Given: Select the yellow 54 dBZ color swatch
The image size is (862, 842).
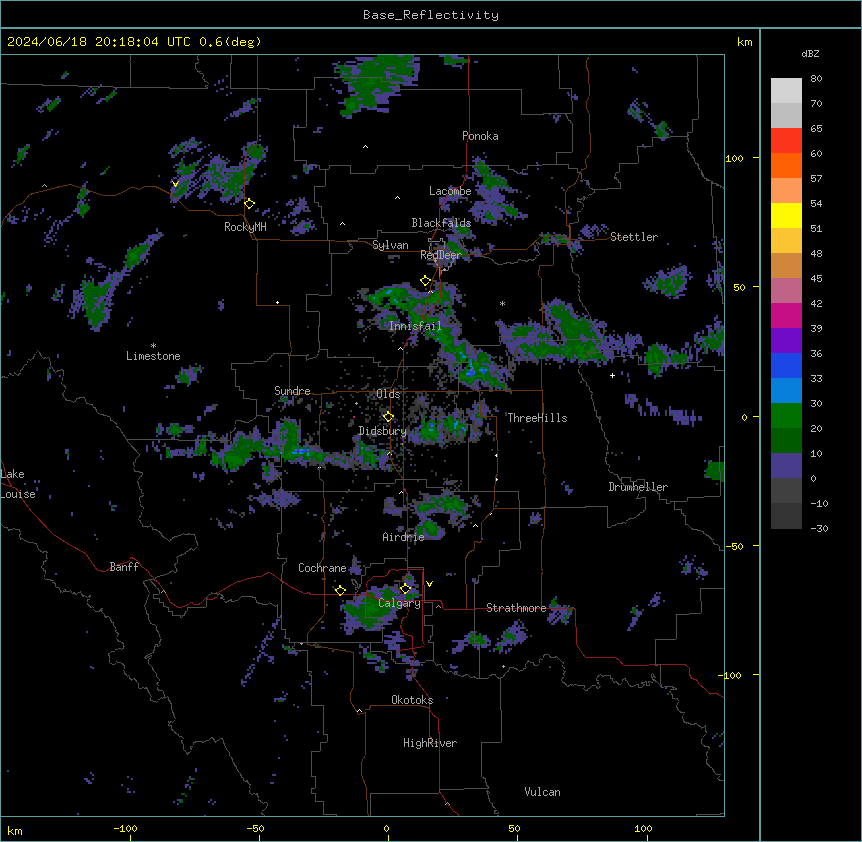Looking at the screenshot, I should (x=786, y=215).
